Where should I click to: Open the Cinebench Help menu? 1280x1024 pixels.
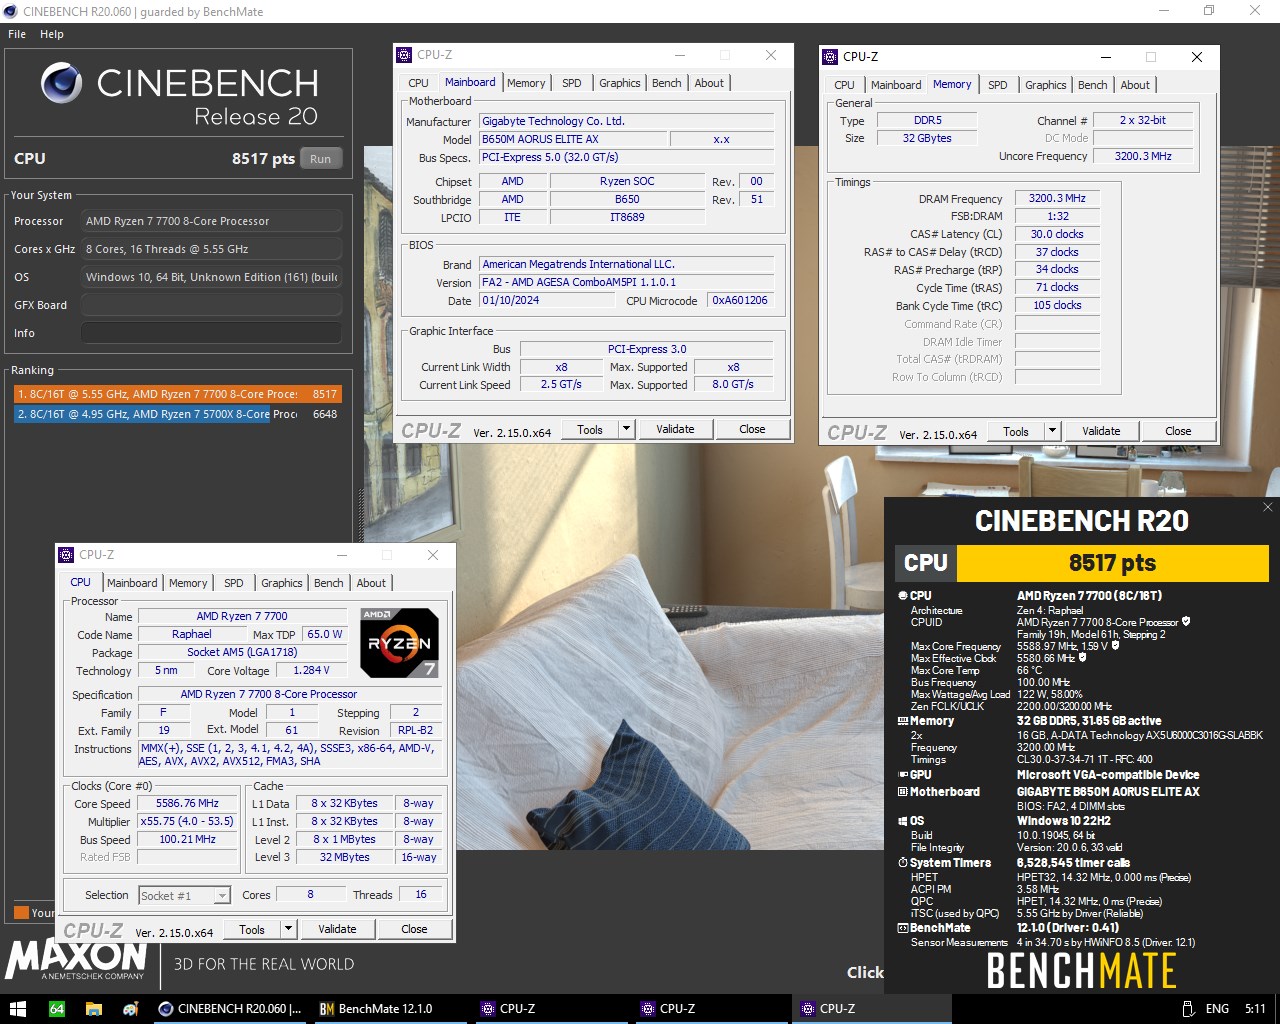pyautogui.click(x=52, y=34)
